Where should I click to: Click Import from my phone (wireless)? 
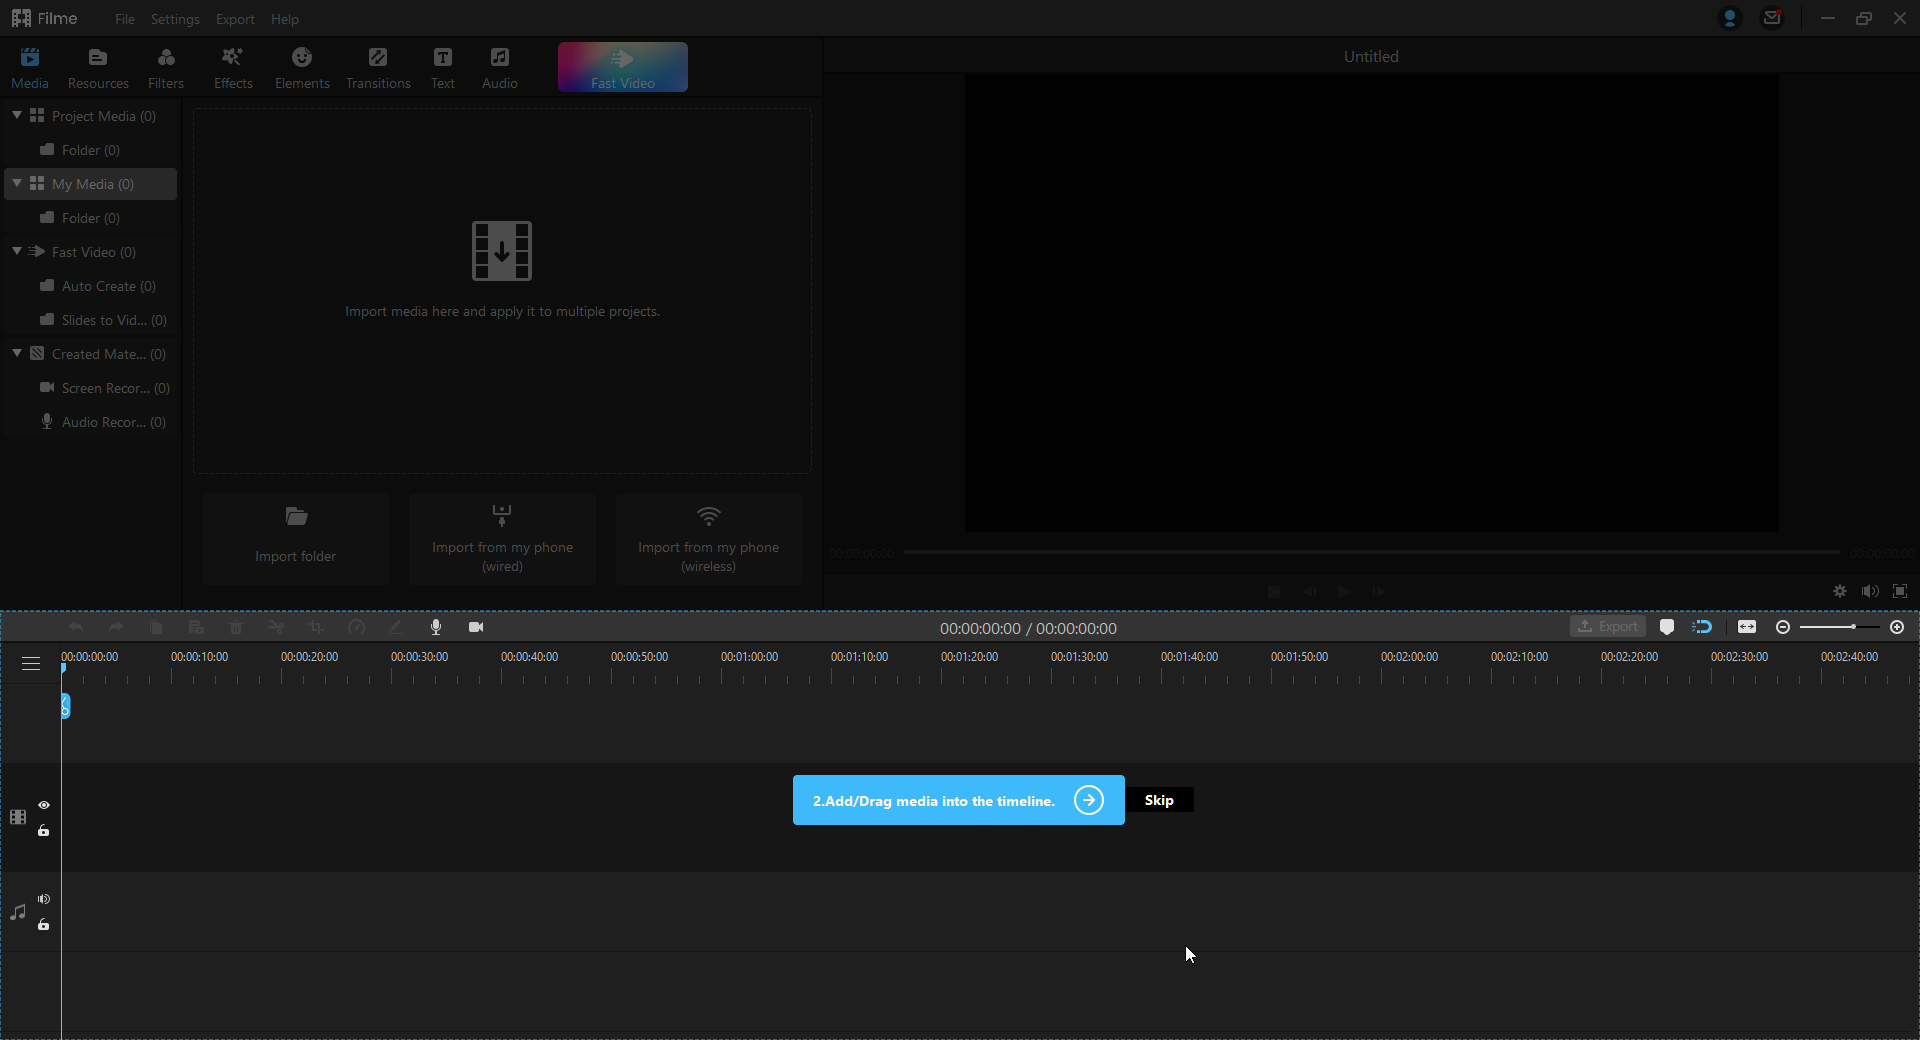click(x=707, y=540)
